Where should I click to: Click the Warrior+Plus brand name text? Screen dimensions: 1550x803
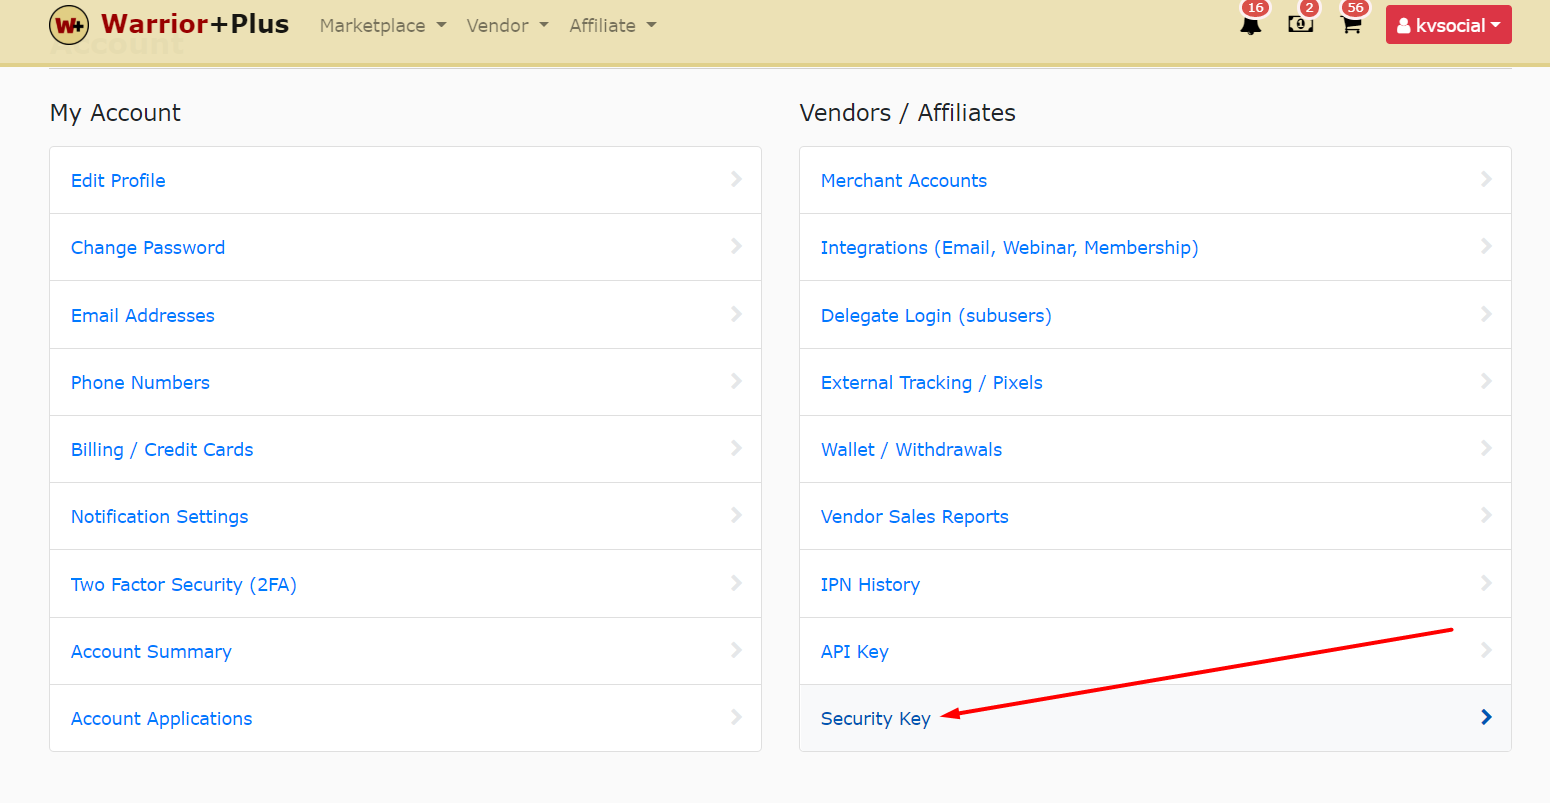[196, 24]
